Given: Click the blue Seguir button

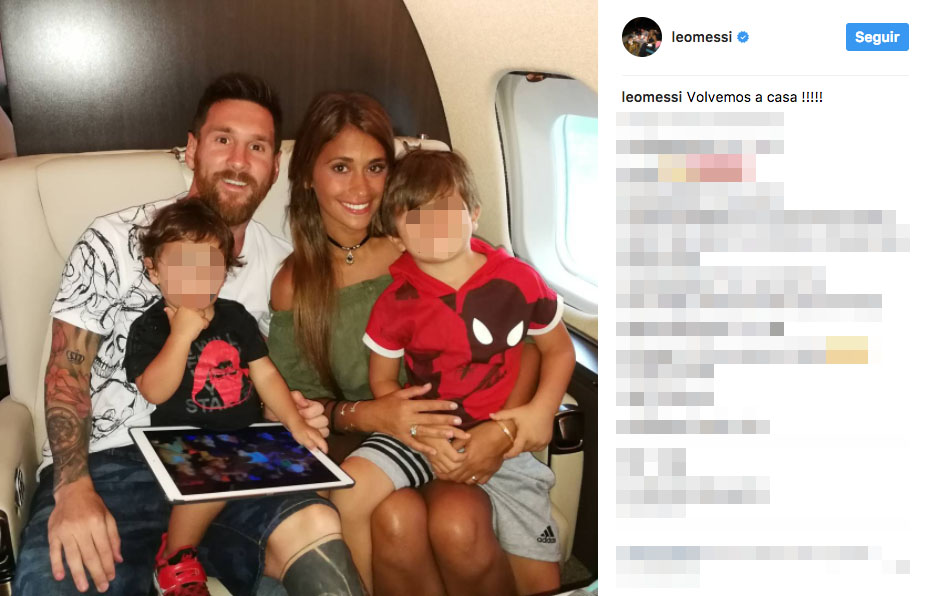Looking at the screenshot, I should (877, 37).
